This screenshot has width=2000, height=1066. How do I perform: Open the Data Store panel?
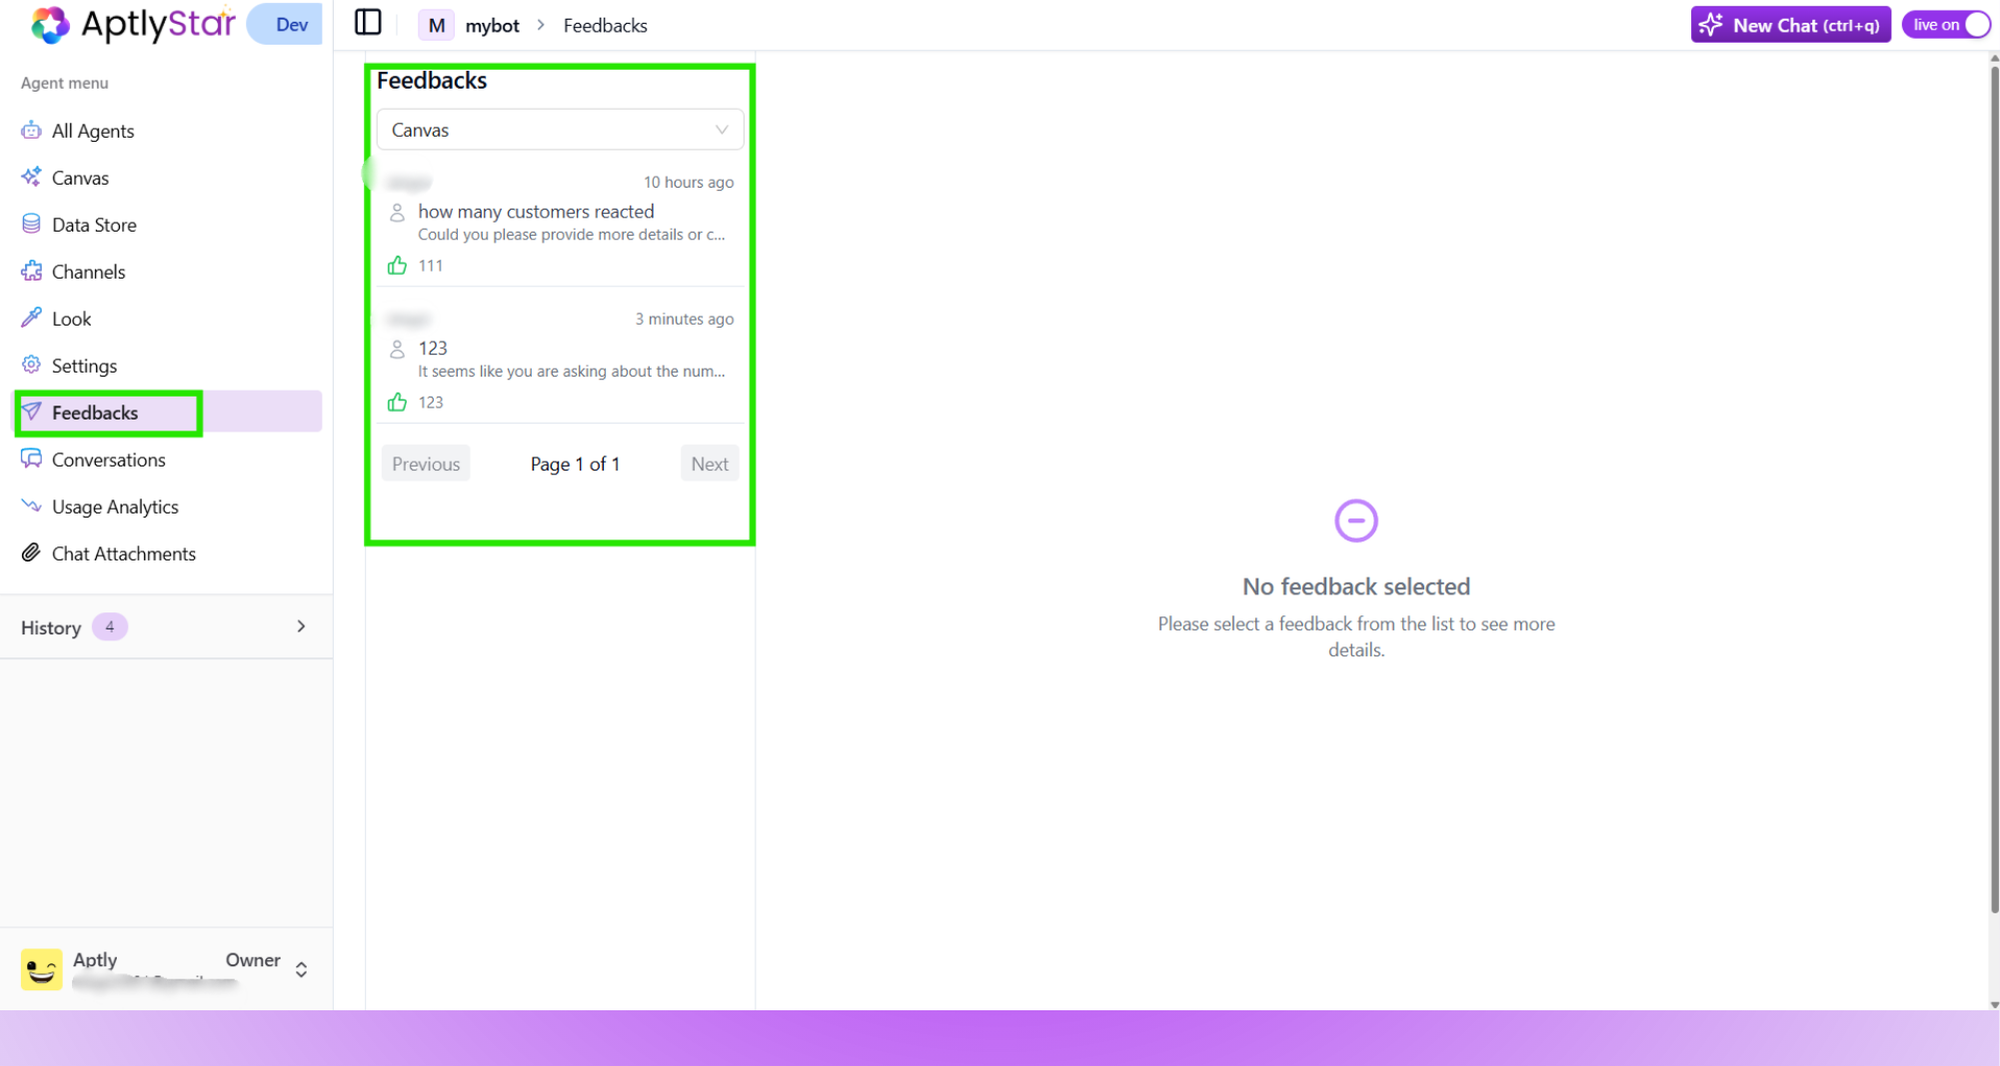pos(94,224)
